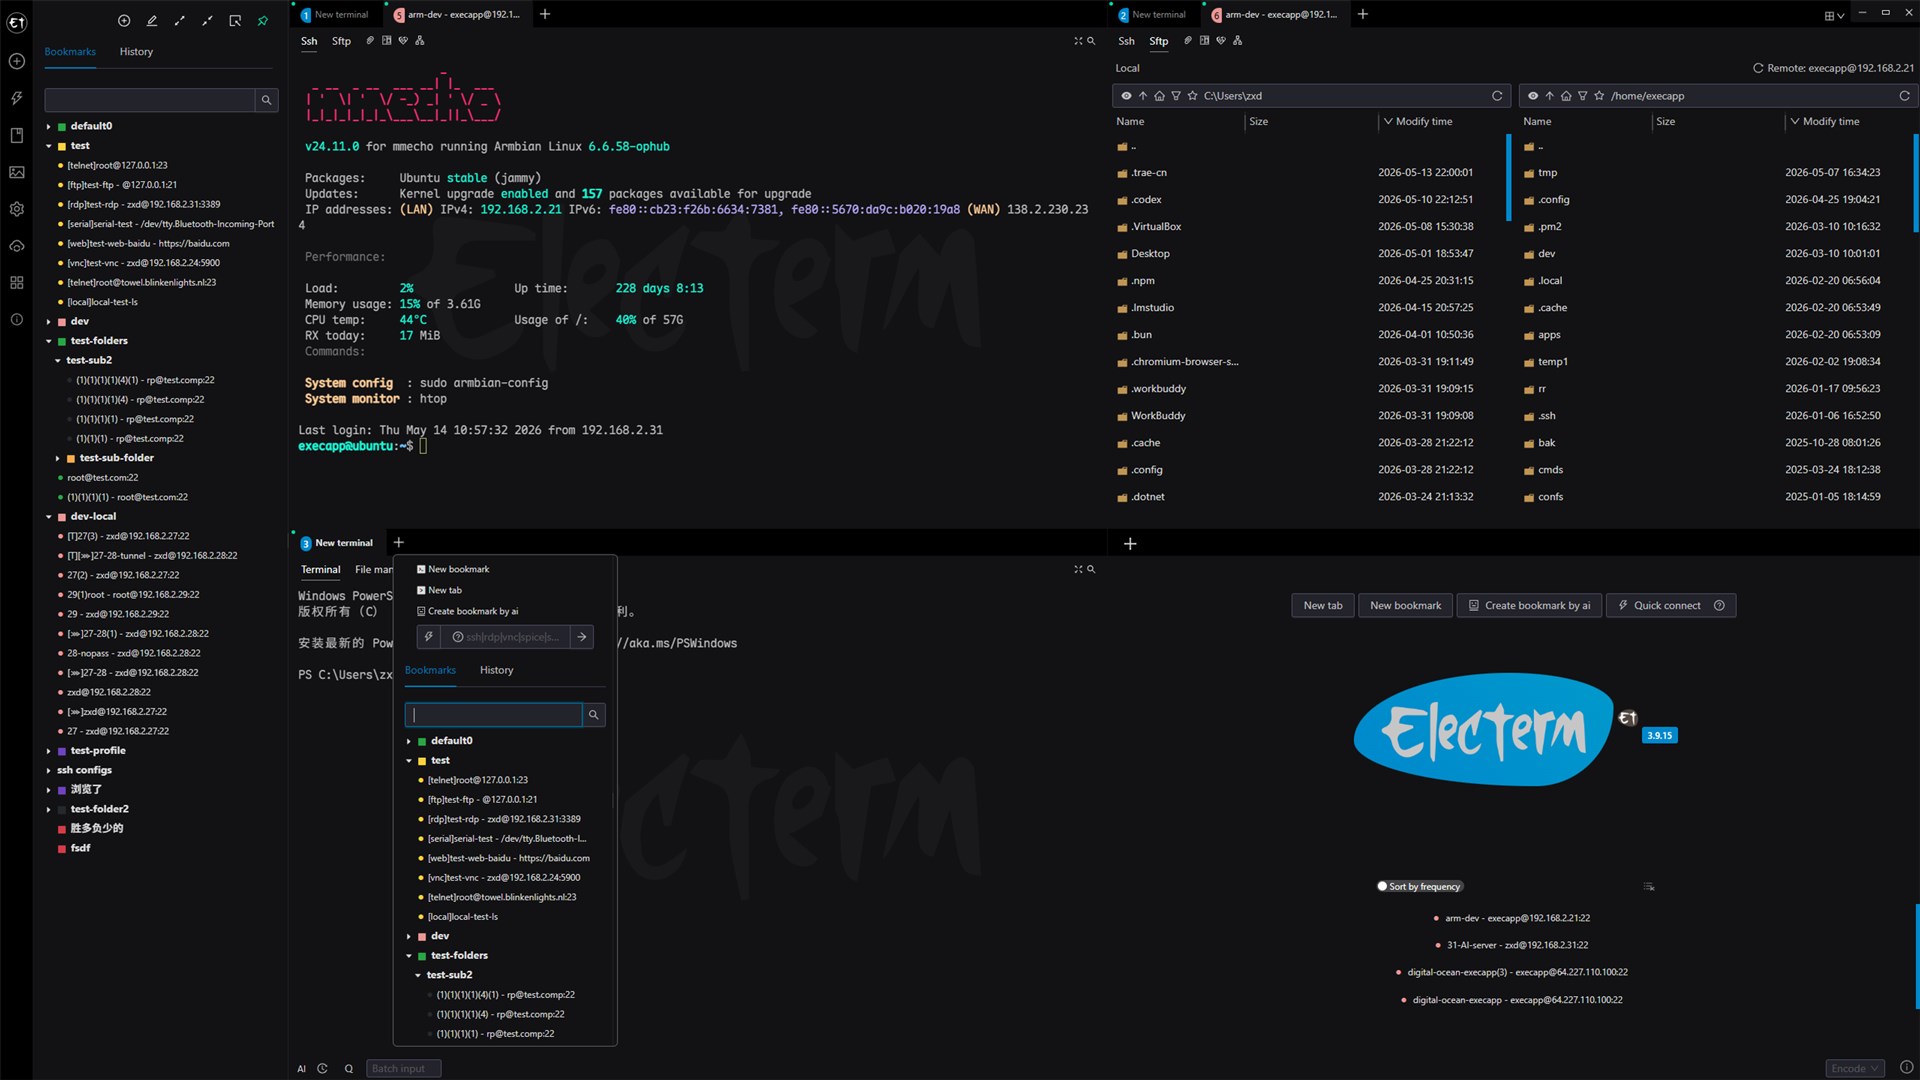The width and height of the screenshot is (1920, 1080).
Task: Select Create bookmark by ai in popup menu
Action: point(467,611)
